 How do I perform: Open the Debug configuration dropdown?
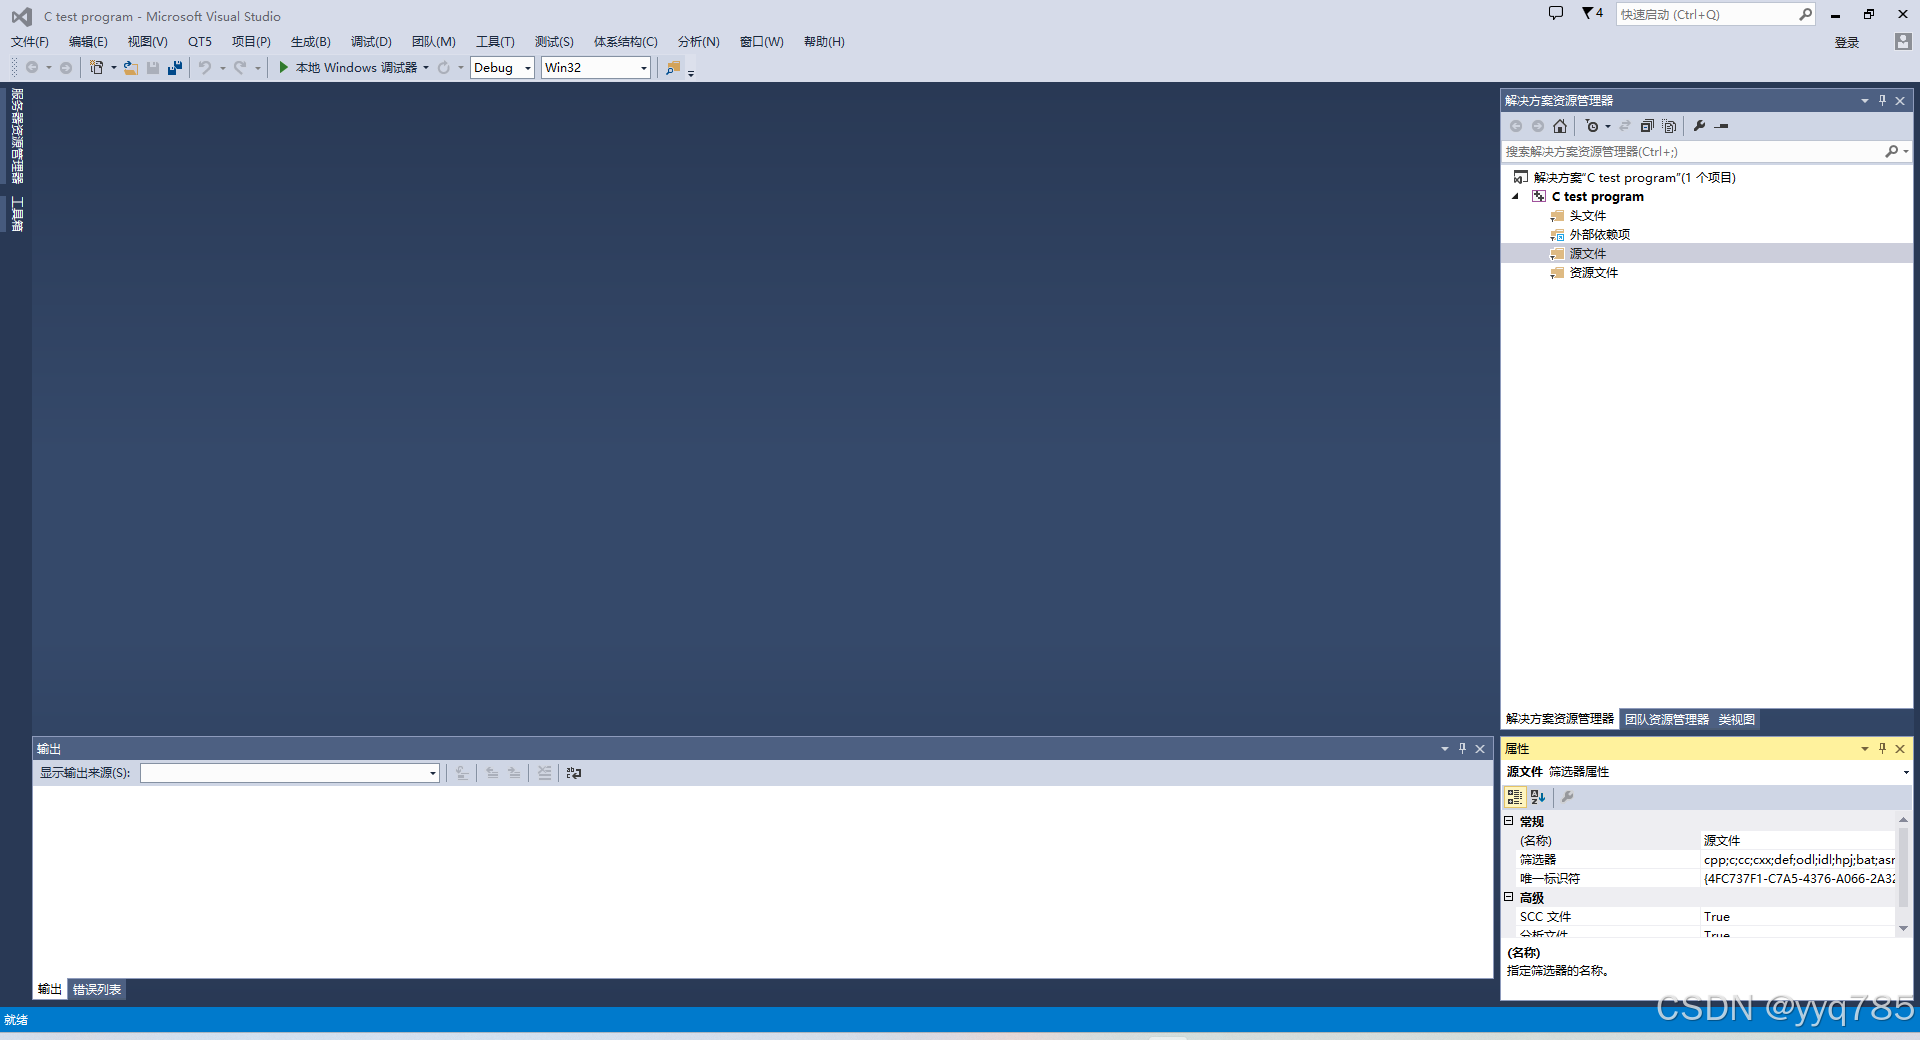(x=527, y=67)
